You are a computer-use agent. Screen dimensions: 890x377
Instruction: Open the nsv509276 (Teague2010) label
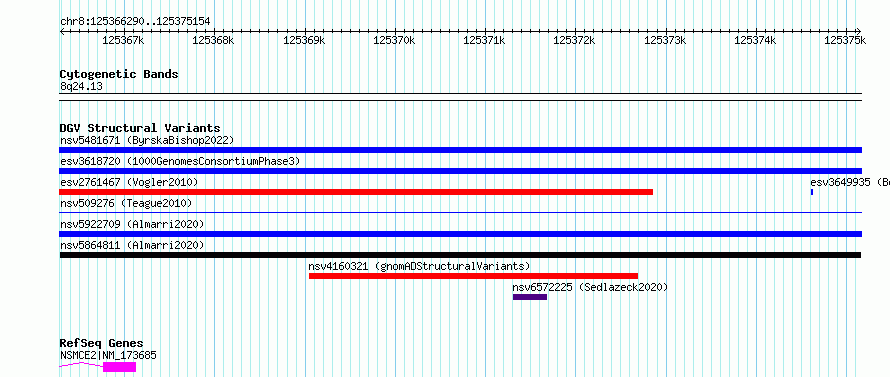pyautogui.click(x=126, y=203)
